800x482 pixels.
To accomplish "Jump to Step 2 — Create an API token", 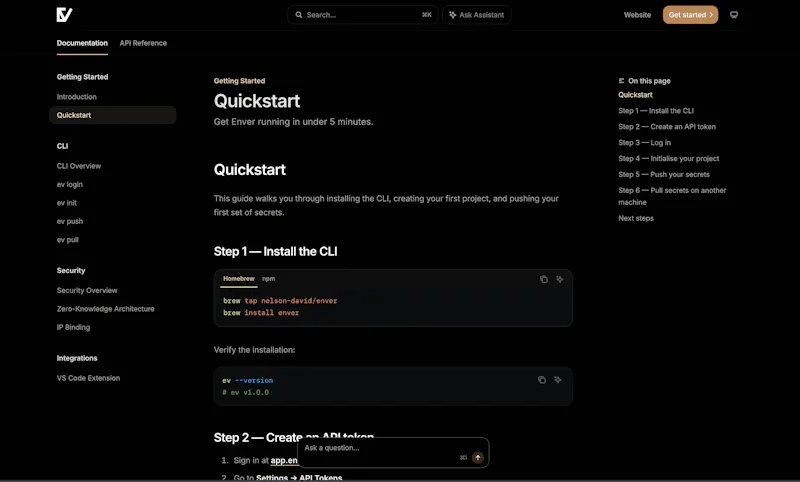I will coord(667,126).
